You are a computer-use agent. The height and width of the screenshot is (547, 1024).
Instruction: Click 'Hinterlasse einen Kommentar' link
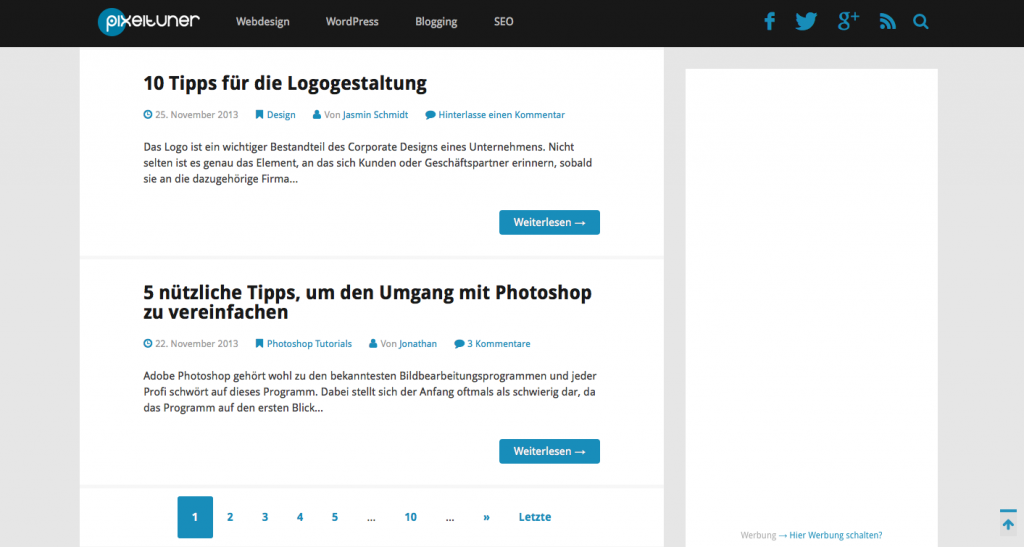click(501, 115)
